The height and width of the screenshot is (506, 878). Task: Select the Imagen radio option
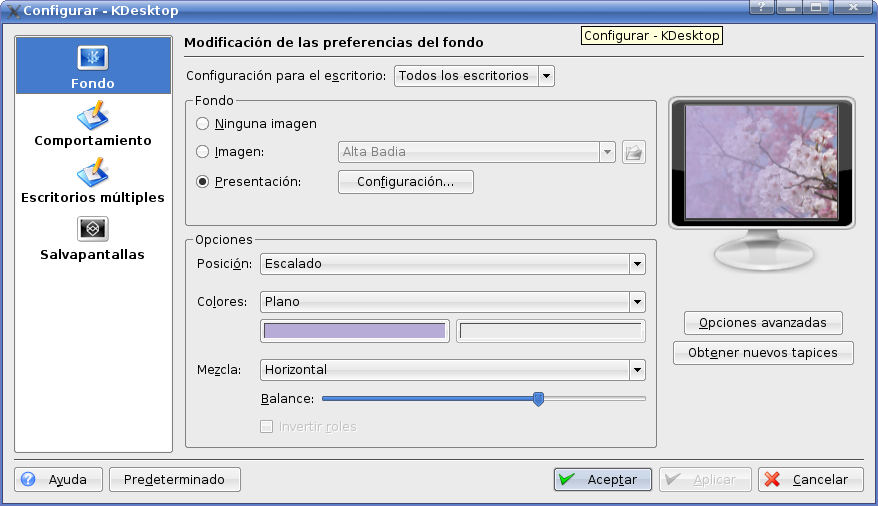coord(203,152)
